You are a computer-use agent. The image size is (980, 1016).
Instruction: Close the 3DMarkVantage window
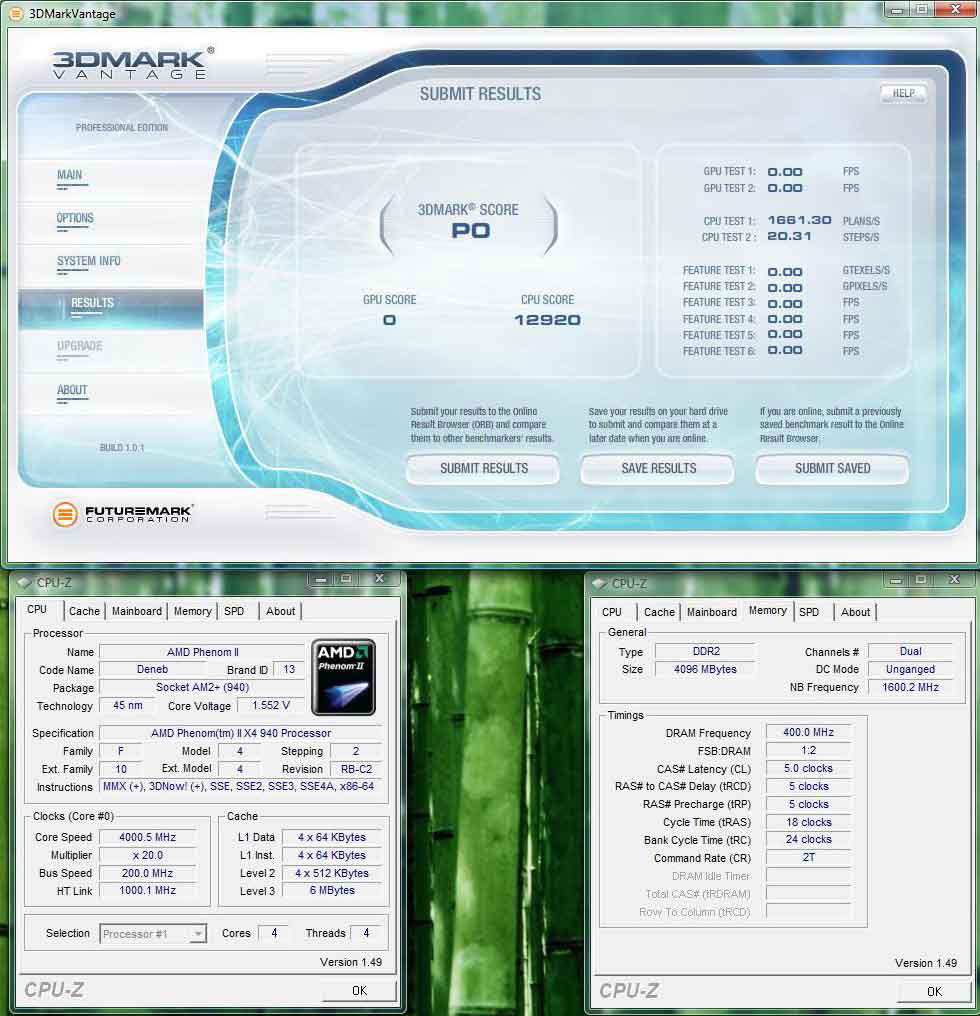[x=955, y=10]
